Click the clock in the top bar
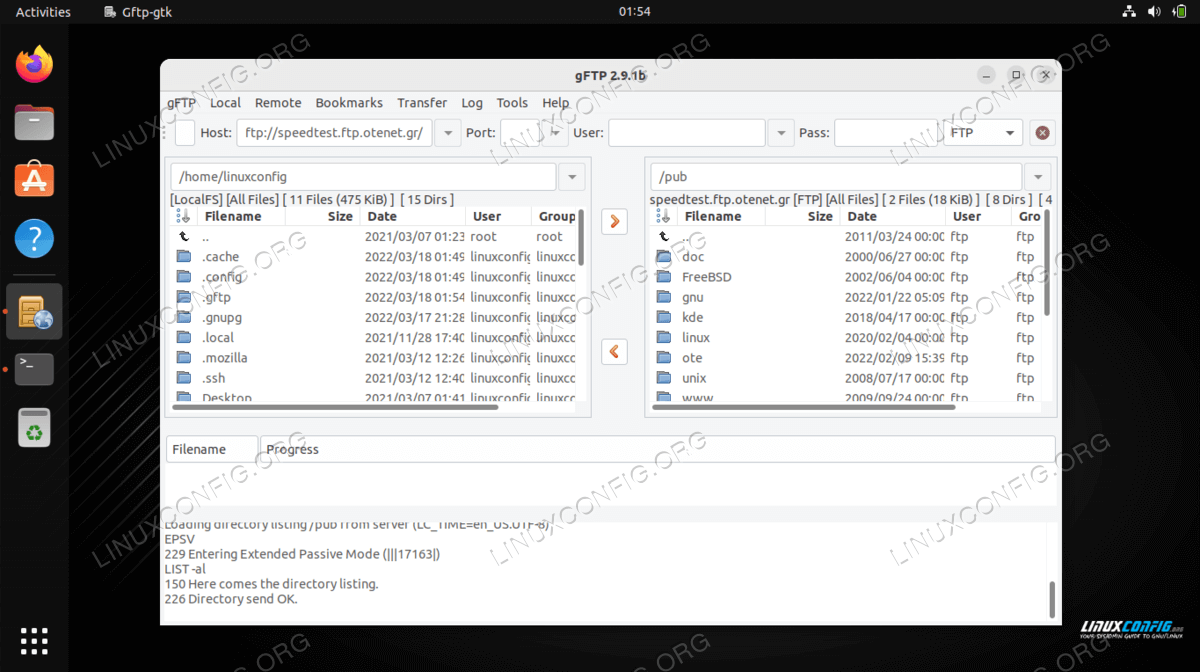 [x=635, y=12]
